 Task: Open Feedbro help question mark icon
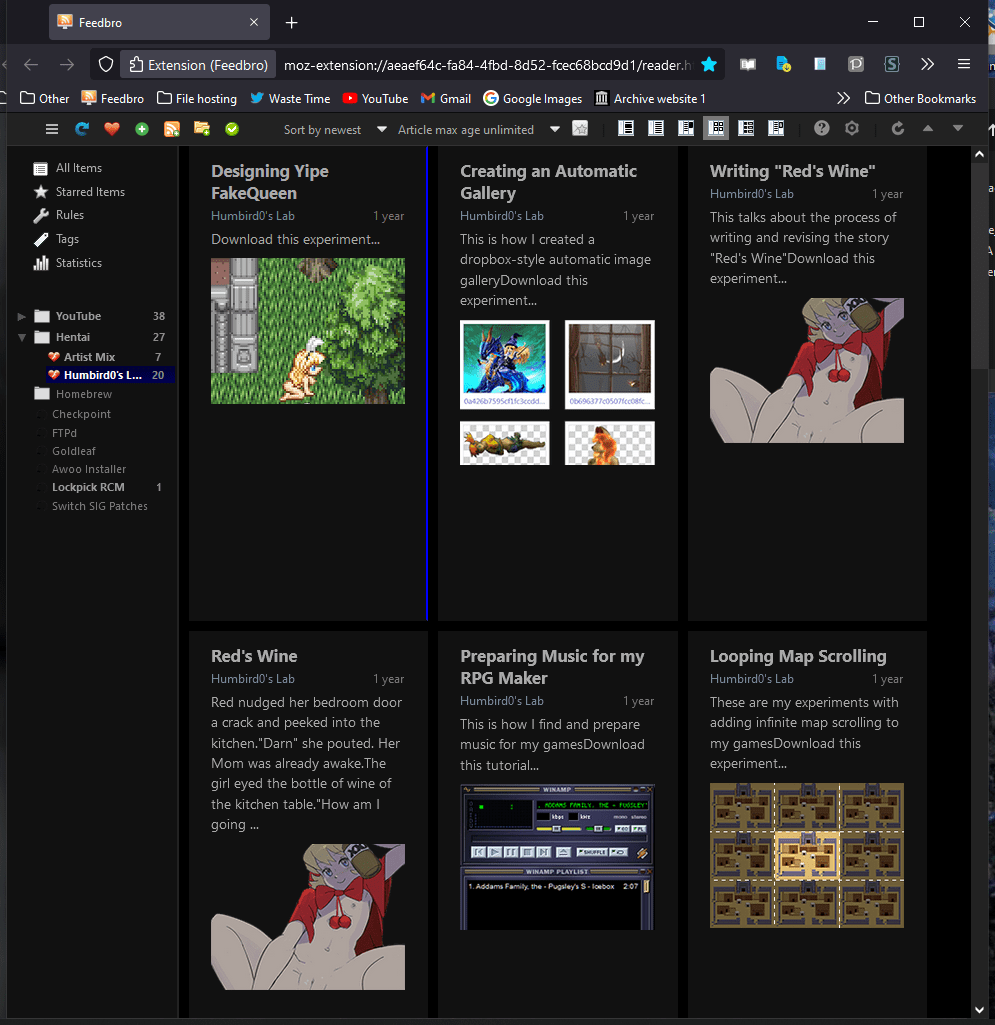coord(822,129)
